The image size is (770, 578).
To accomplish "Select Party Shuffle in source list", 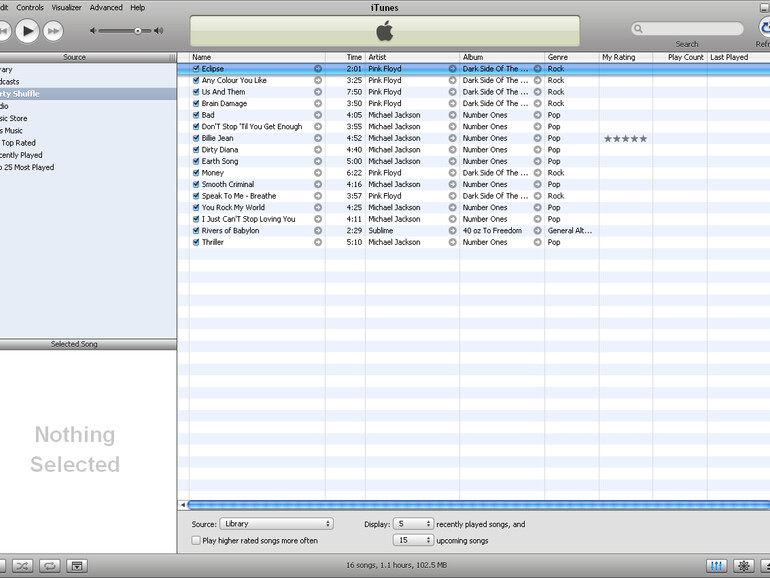I will point(88,94).
